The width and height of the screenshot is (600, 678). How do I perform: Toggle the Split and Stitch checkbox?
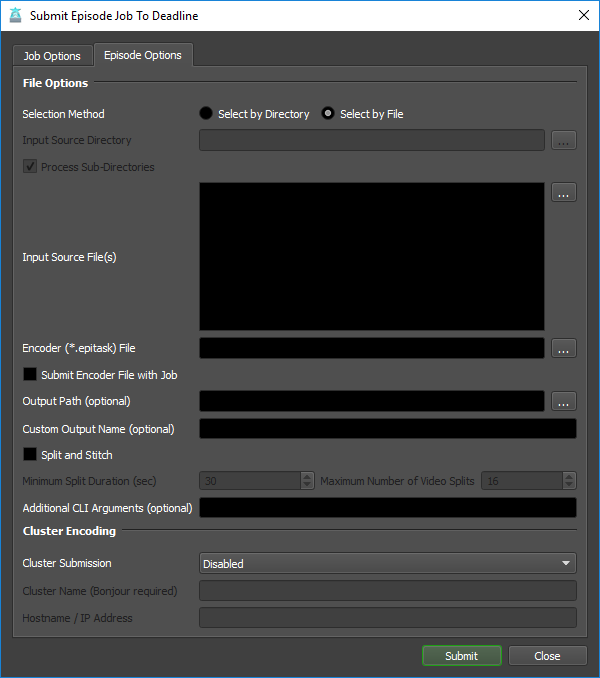pos(30,455)
